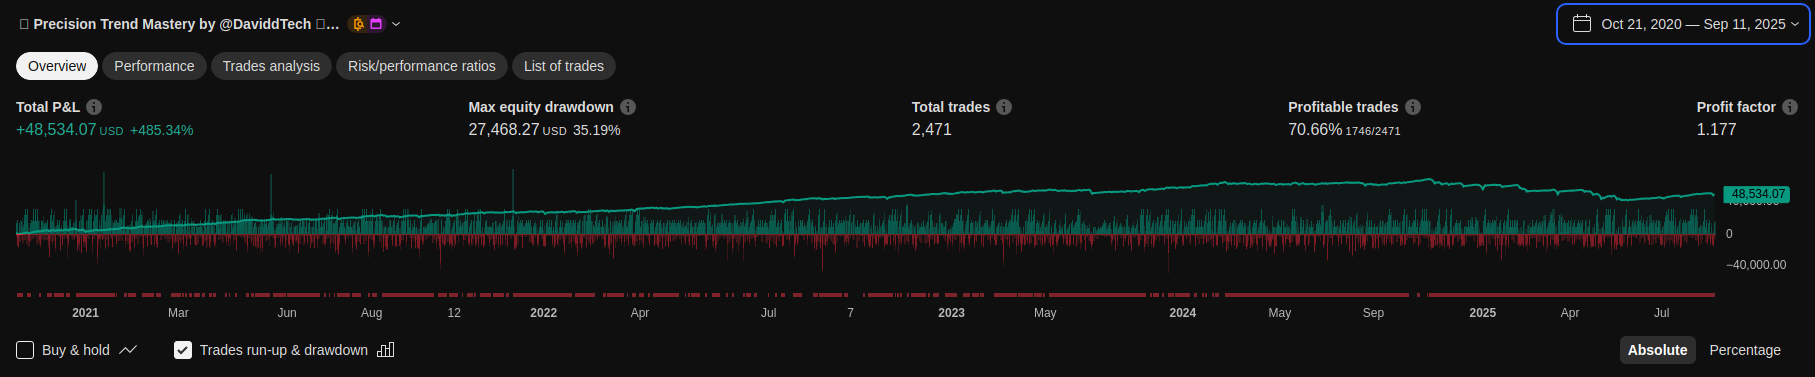Click the info icon beside Profitable trades
Viewport: 1815px width, 377px height.
[x=1413, y=107]
